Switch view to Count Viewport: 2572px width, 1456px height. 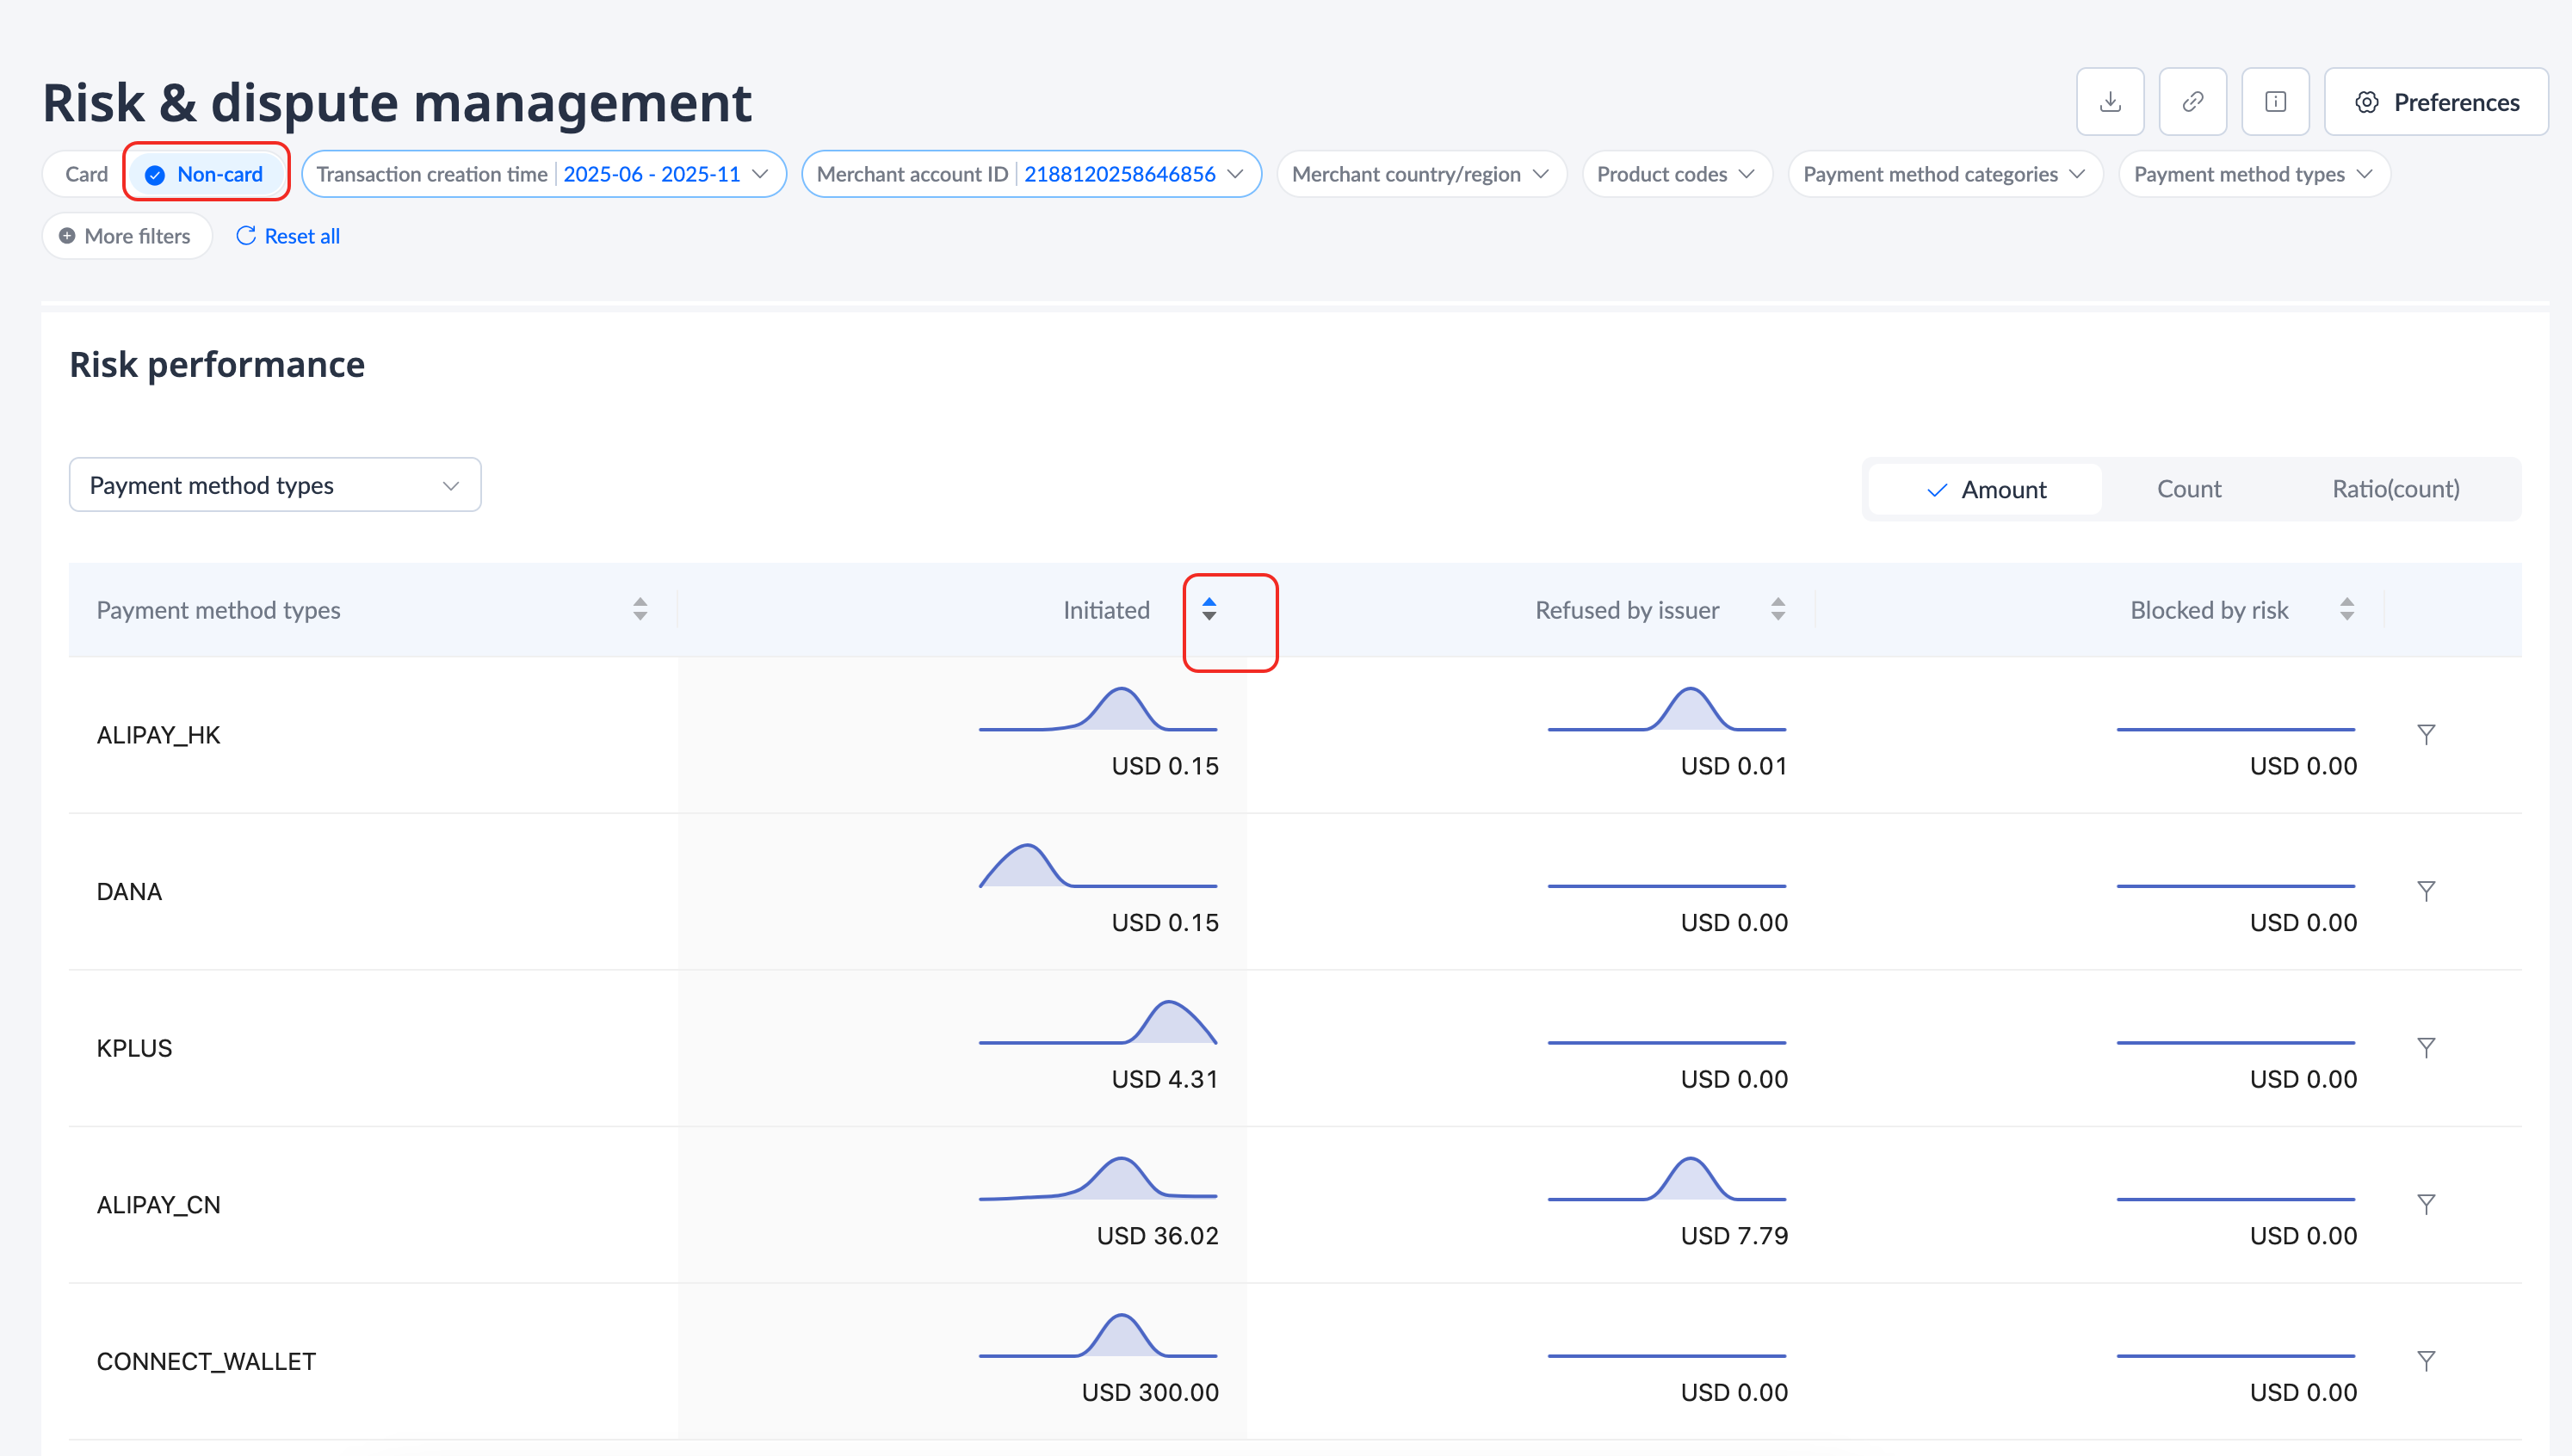pyautogui.click(x=2188, y=489)
